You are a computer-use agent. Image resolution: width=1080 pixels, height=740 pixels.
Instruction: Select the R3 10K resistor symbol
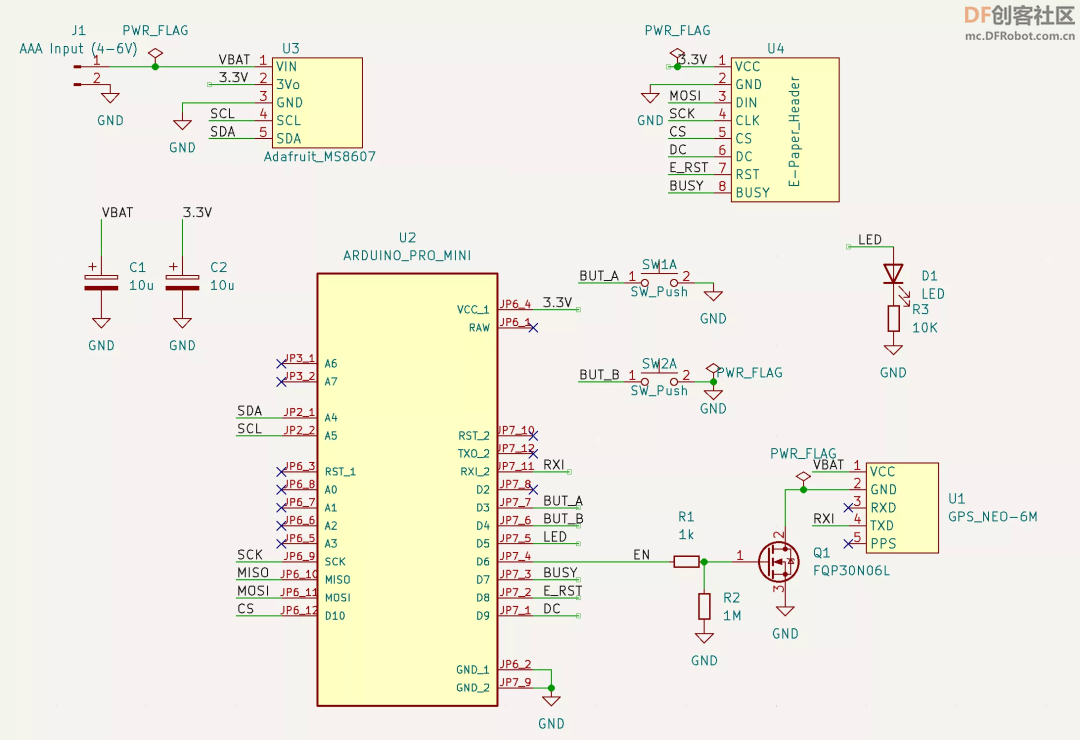click(x=893, y=318)
